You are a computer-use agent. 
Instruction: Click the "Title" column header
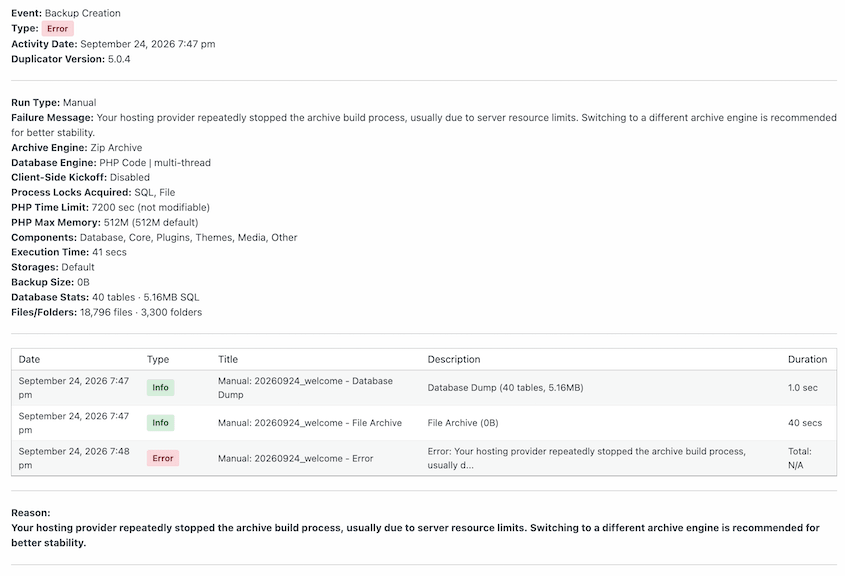tap(228, 359)
